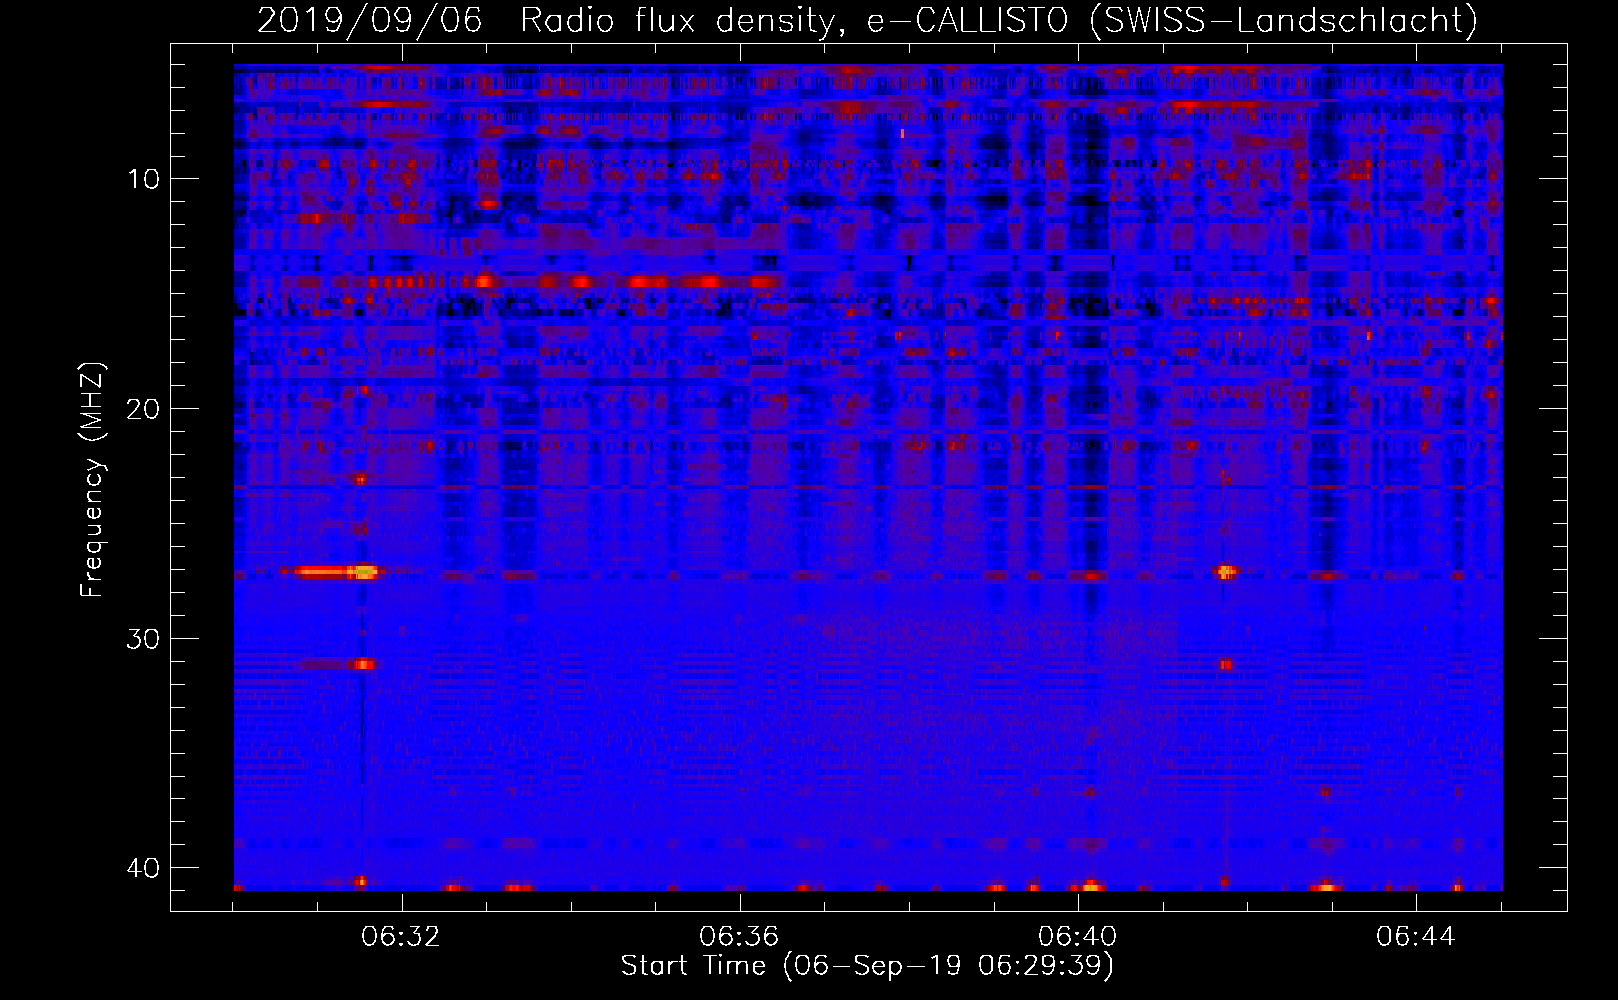Viewport: 1618px width, 1000px height.
Task: Click the "06:36" time tick label
Action: (x=739, y=937)
